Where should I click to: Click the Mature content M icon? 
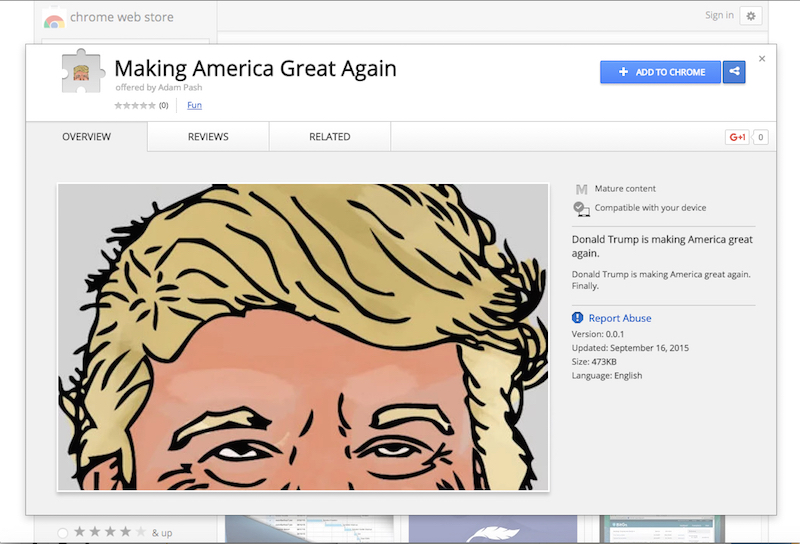581,189
